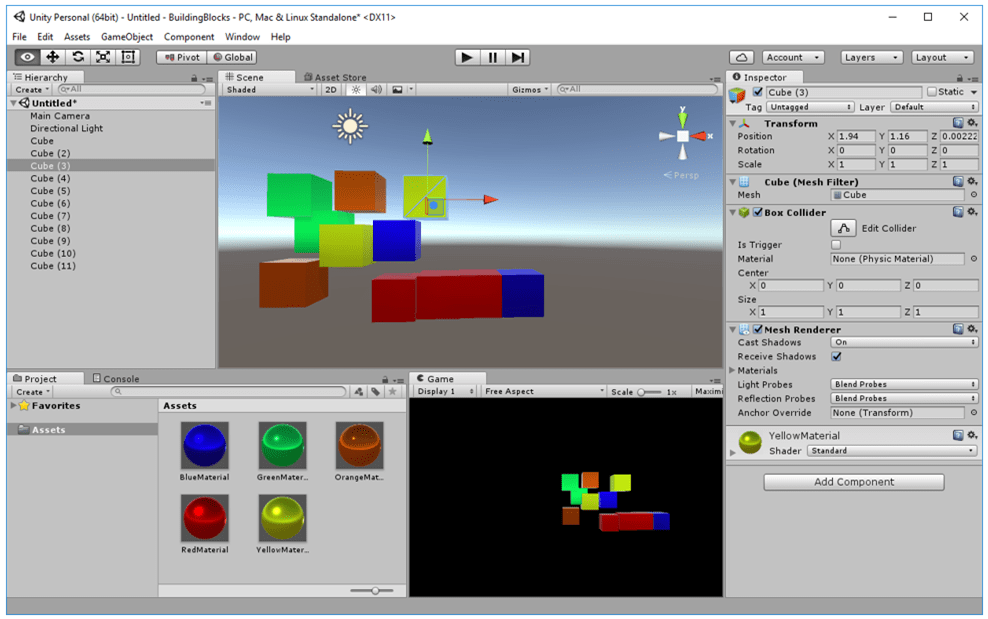Open the GameObject menu

click(127, 37)
